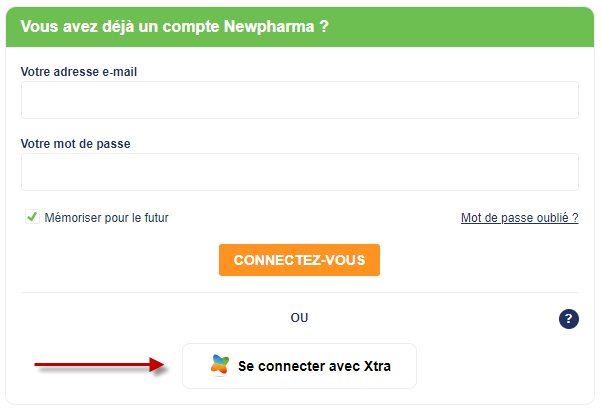Click the green checkmark tick
The width and height of the screenshot is (601, 409).
(x=32, y=217)
